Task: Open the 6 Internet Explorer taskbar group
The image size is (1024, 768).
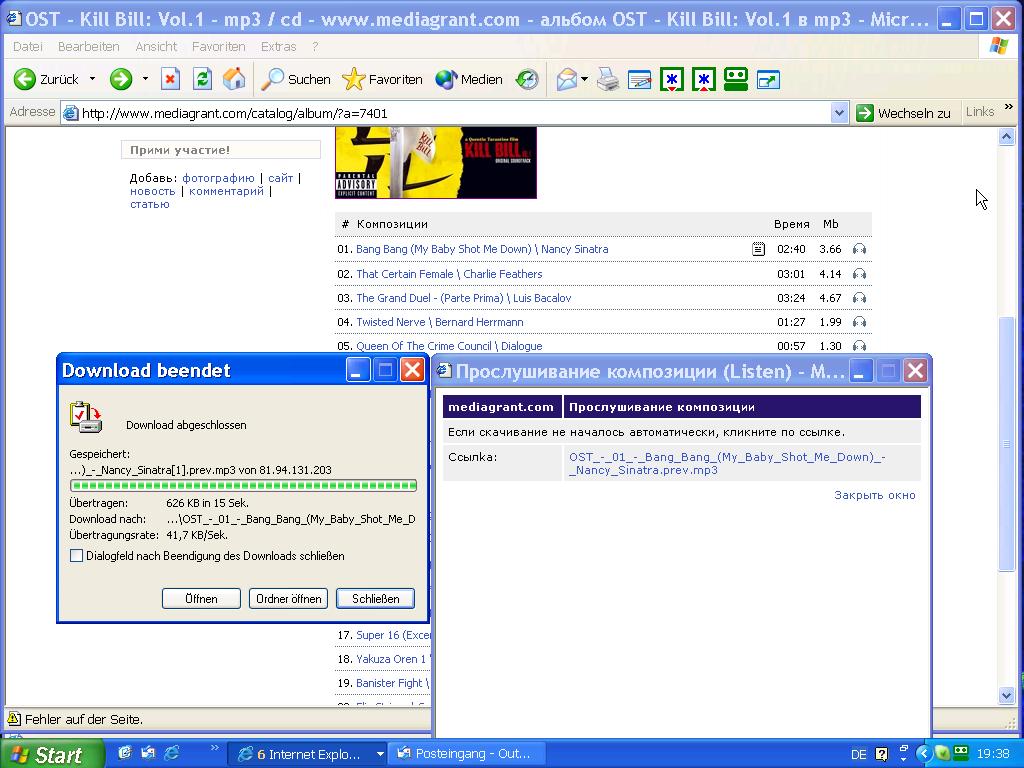Action: 307,754
